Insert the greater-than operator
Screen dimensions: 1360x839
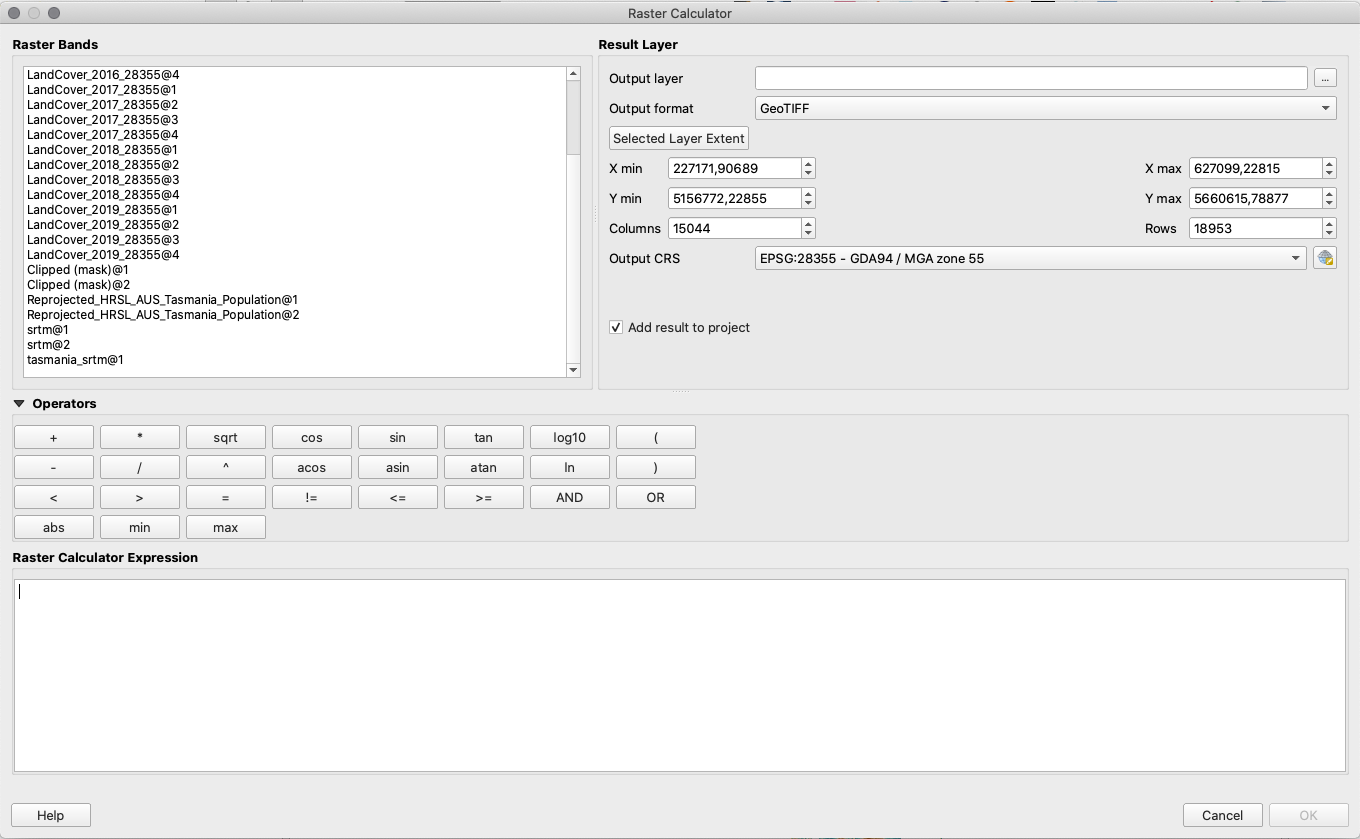(x=140, y=497)
